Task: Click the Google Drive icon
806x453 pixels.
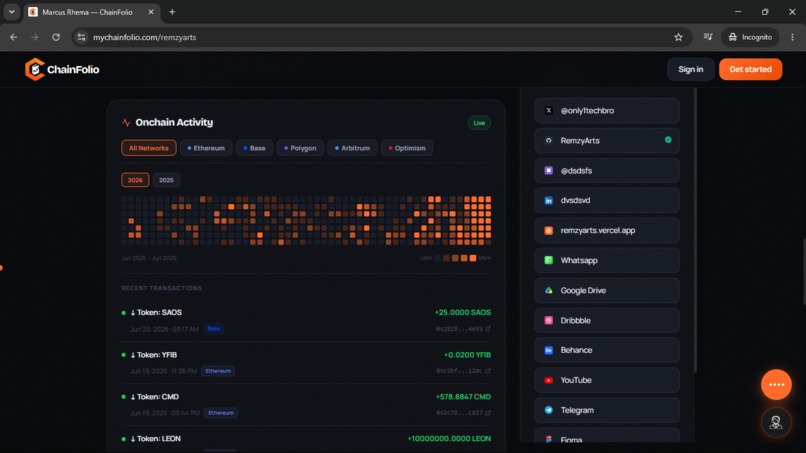Action: (x=548, y=291)
